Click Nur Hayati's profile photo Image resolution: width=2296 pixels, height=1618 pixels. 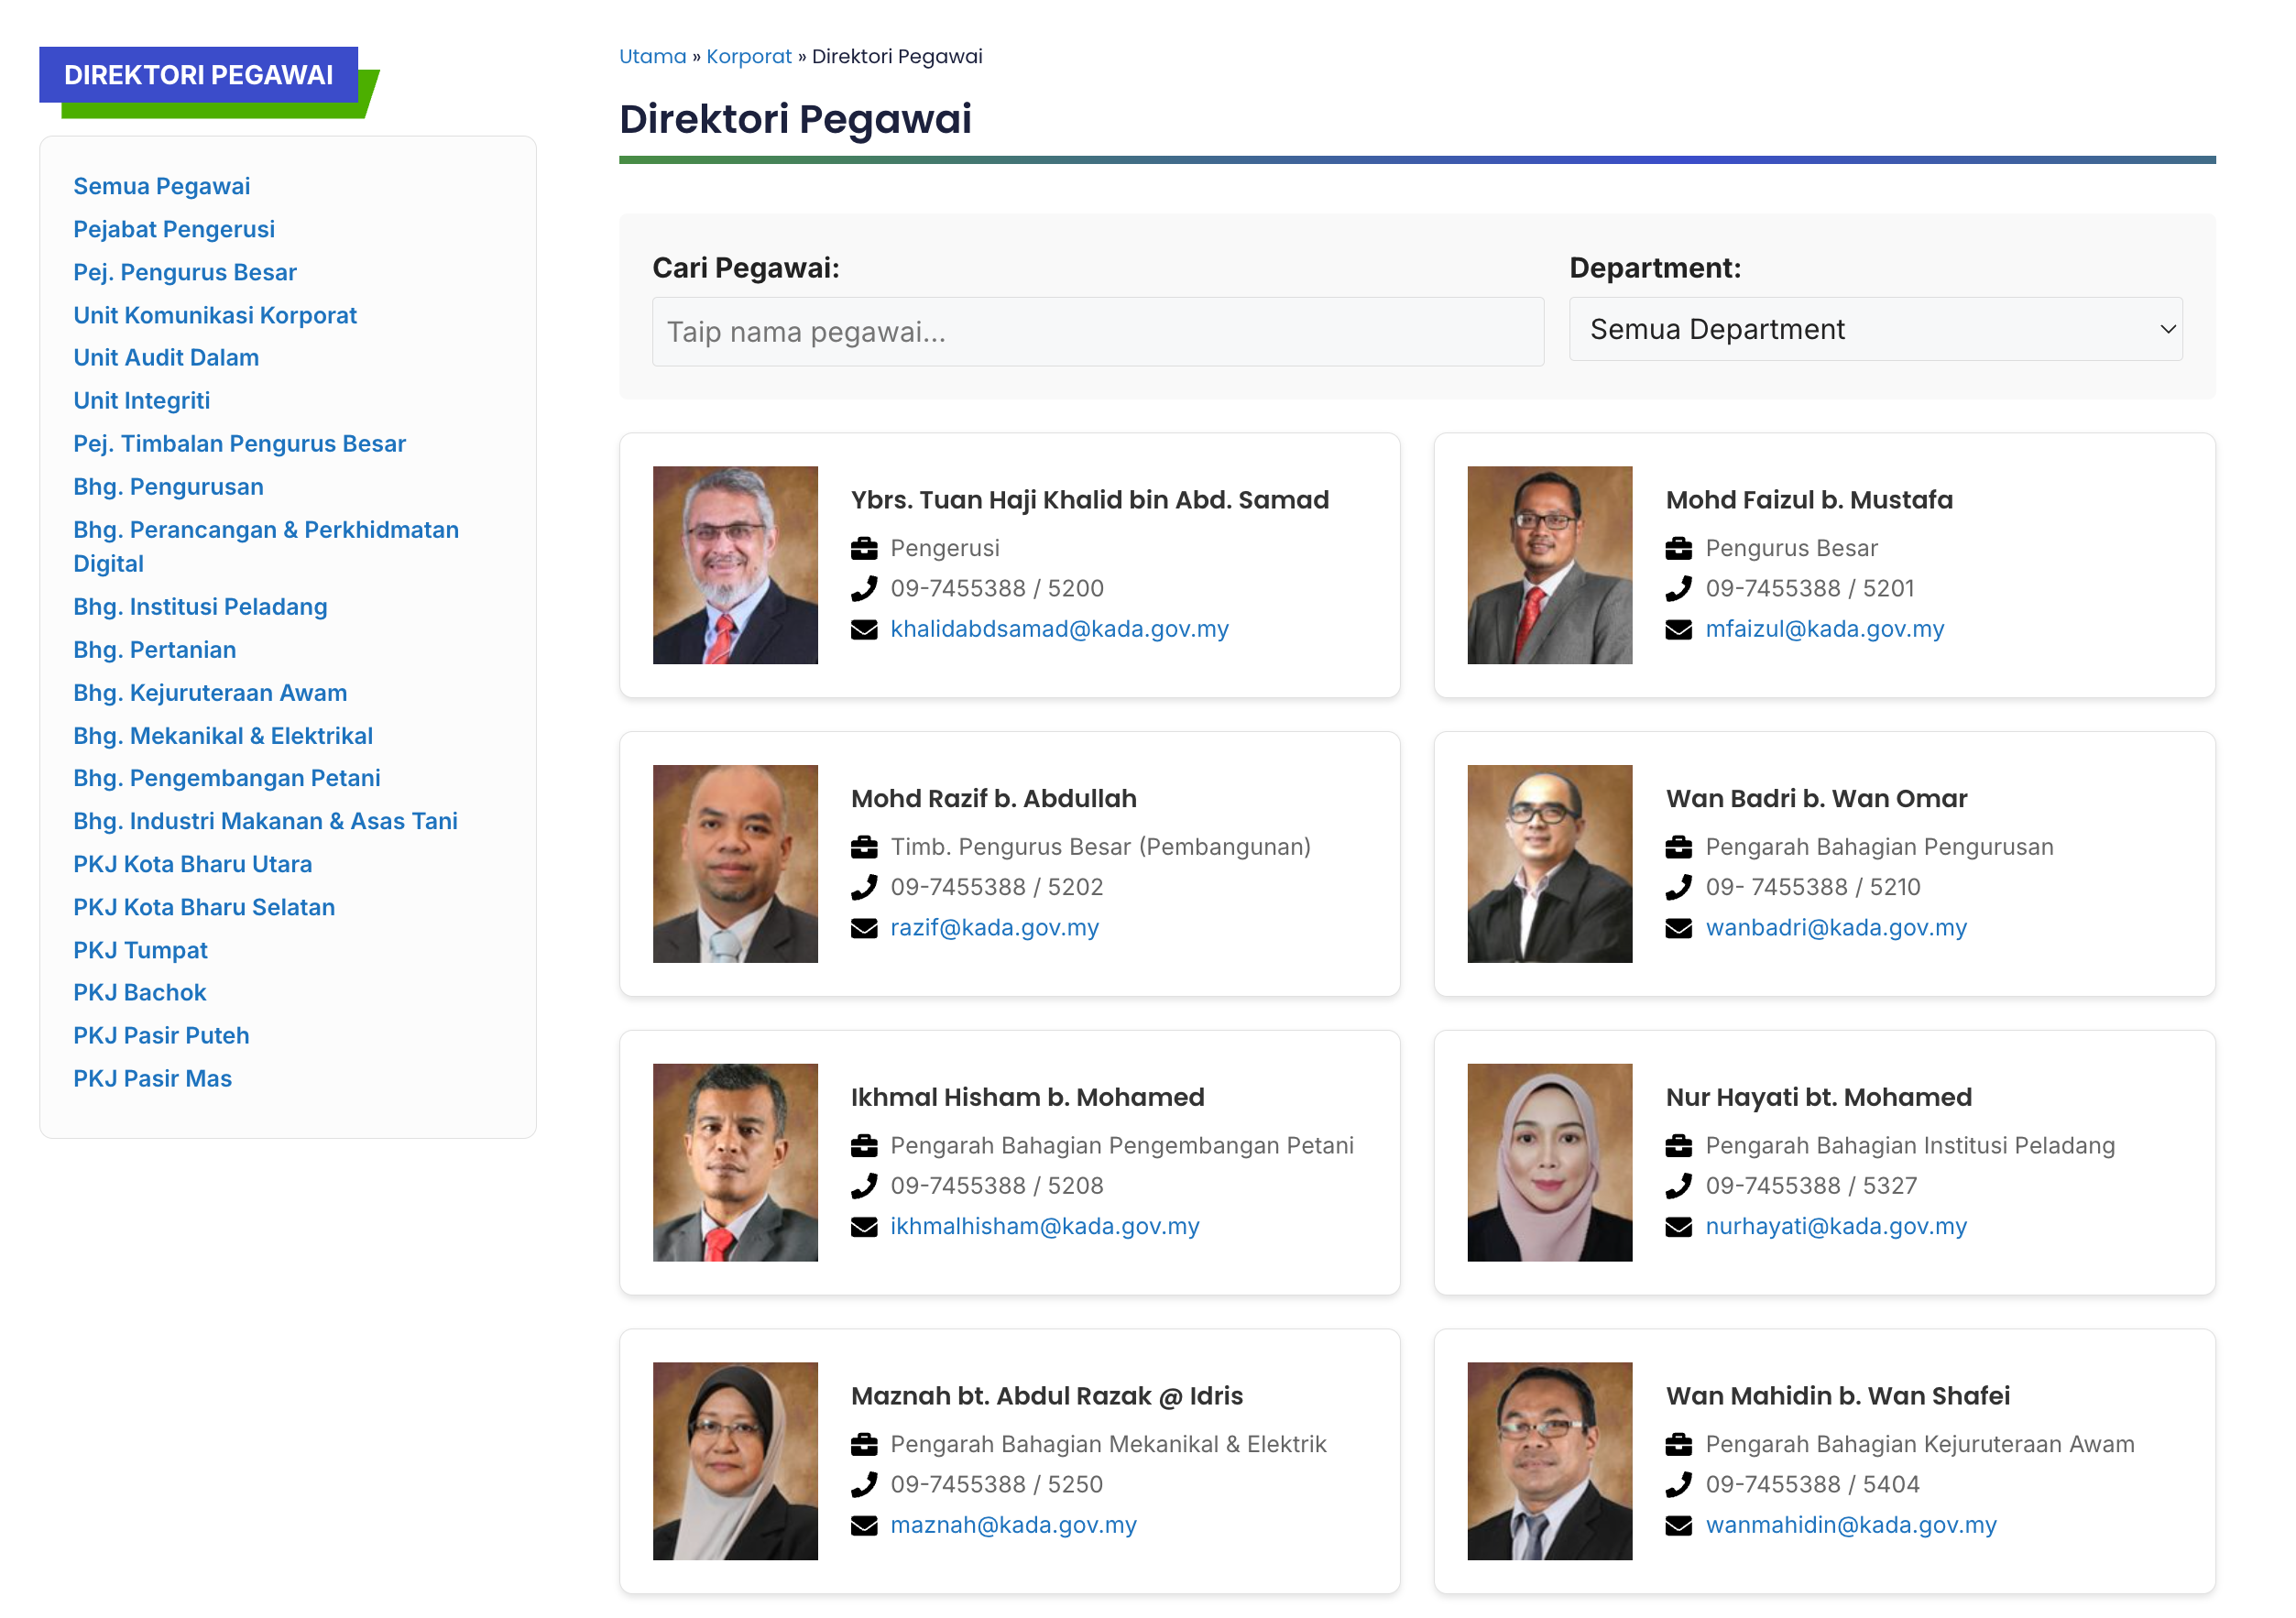[x=1549, y=1162]
